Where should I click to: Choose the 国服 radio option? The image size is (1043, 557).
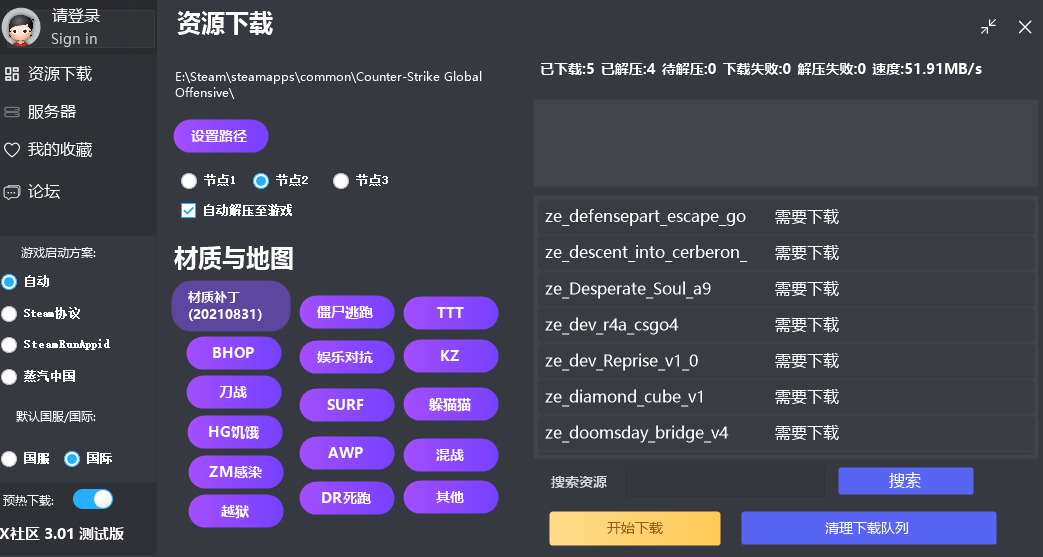click(x=9, y=459)
